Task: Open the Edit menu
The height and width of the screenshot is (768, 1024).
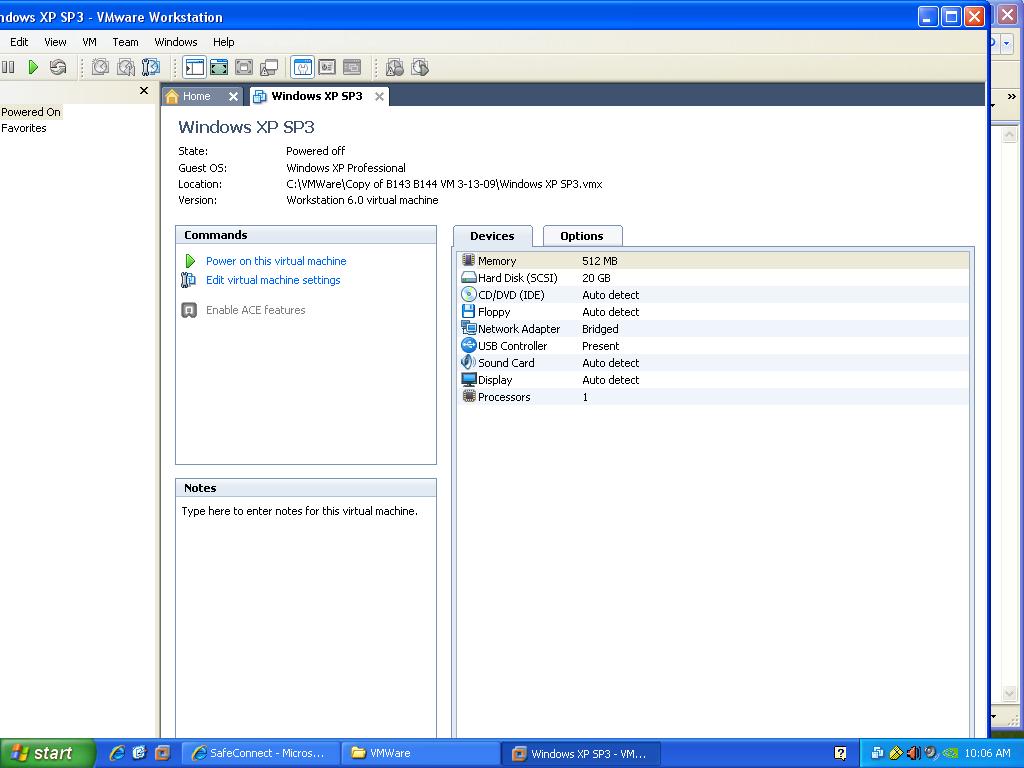Action: pos(19,42)
